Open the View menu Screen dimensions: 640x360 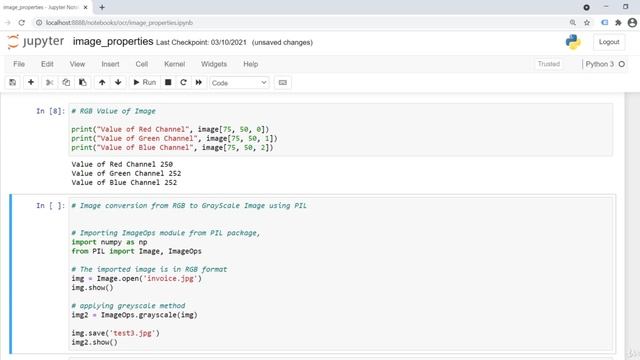pyautogui.click(x=77, y=64)
